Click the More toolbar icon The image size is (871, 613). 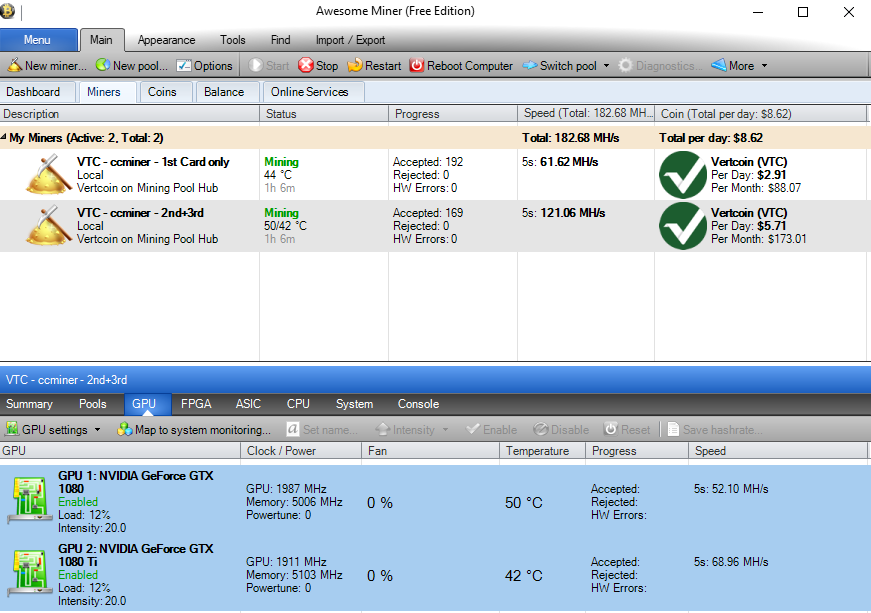719,66
